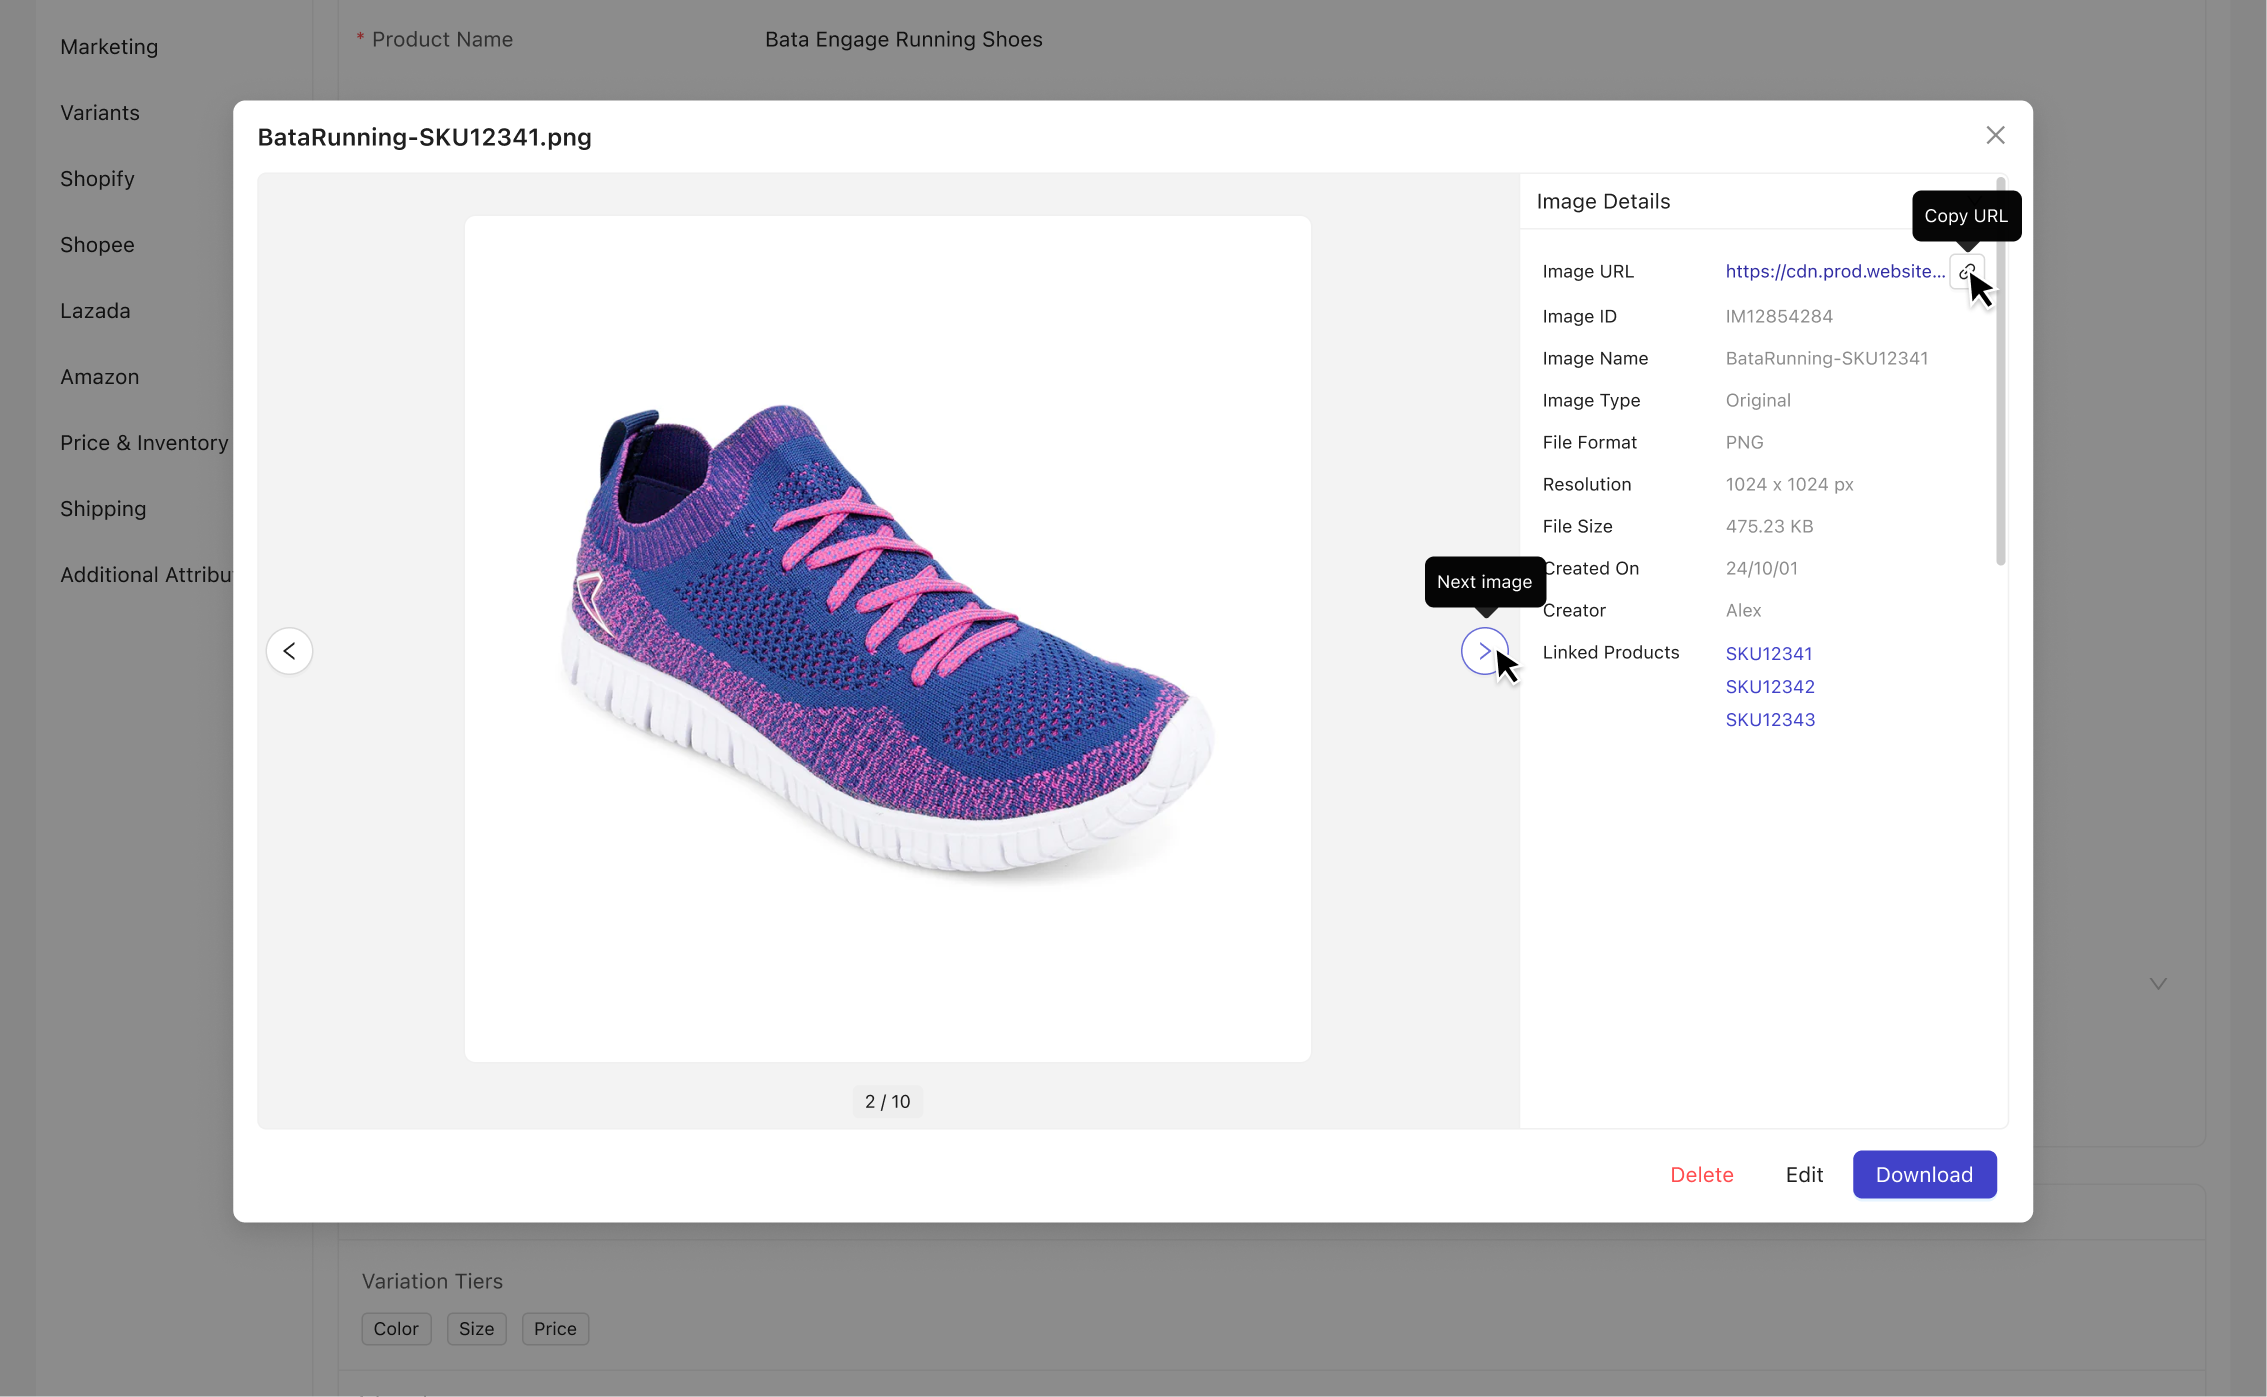This screenshot has height=1397, width=2267.
Task: Go to the Shopify sidebar section
Action: coord(97,179)
